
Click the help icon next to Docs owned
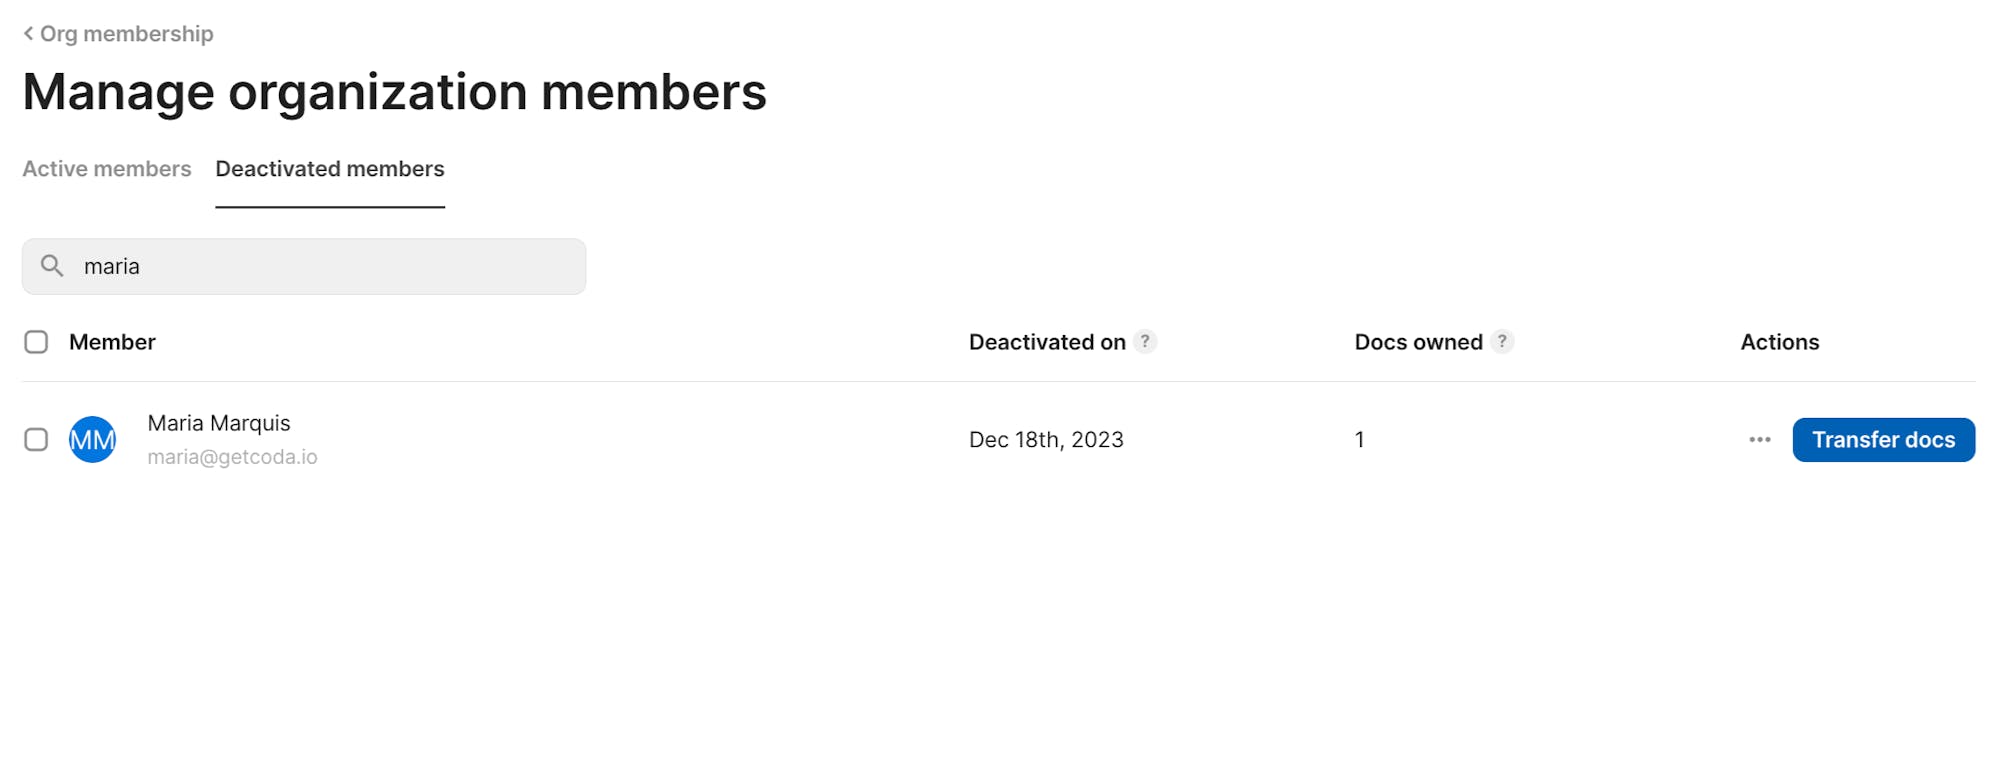point(1502,341)
